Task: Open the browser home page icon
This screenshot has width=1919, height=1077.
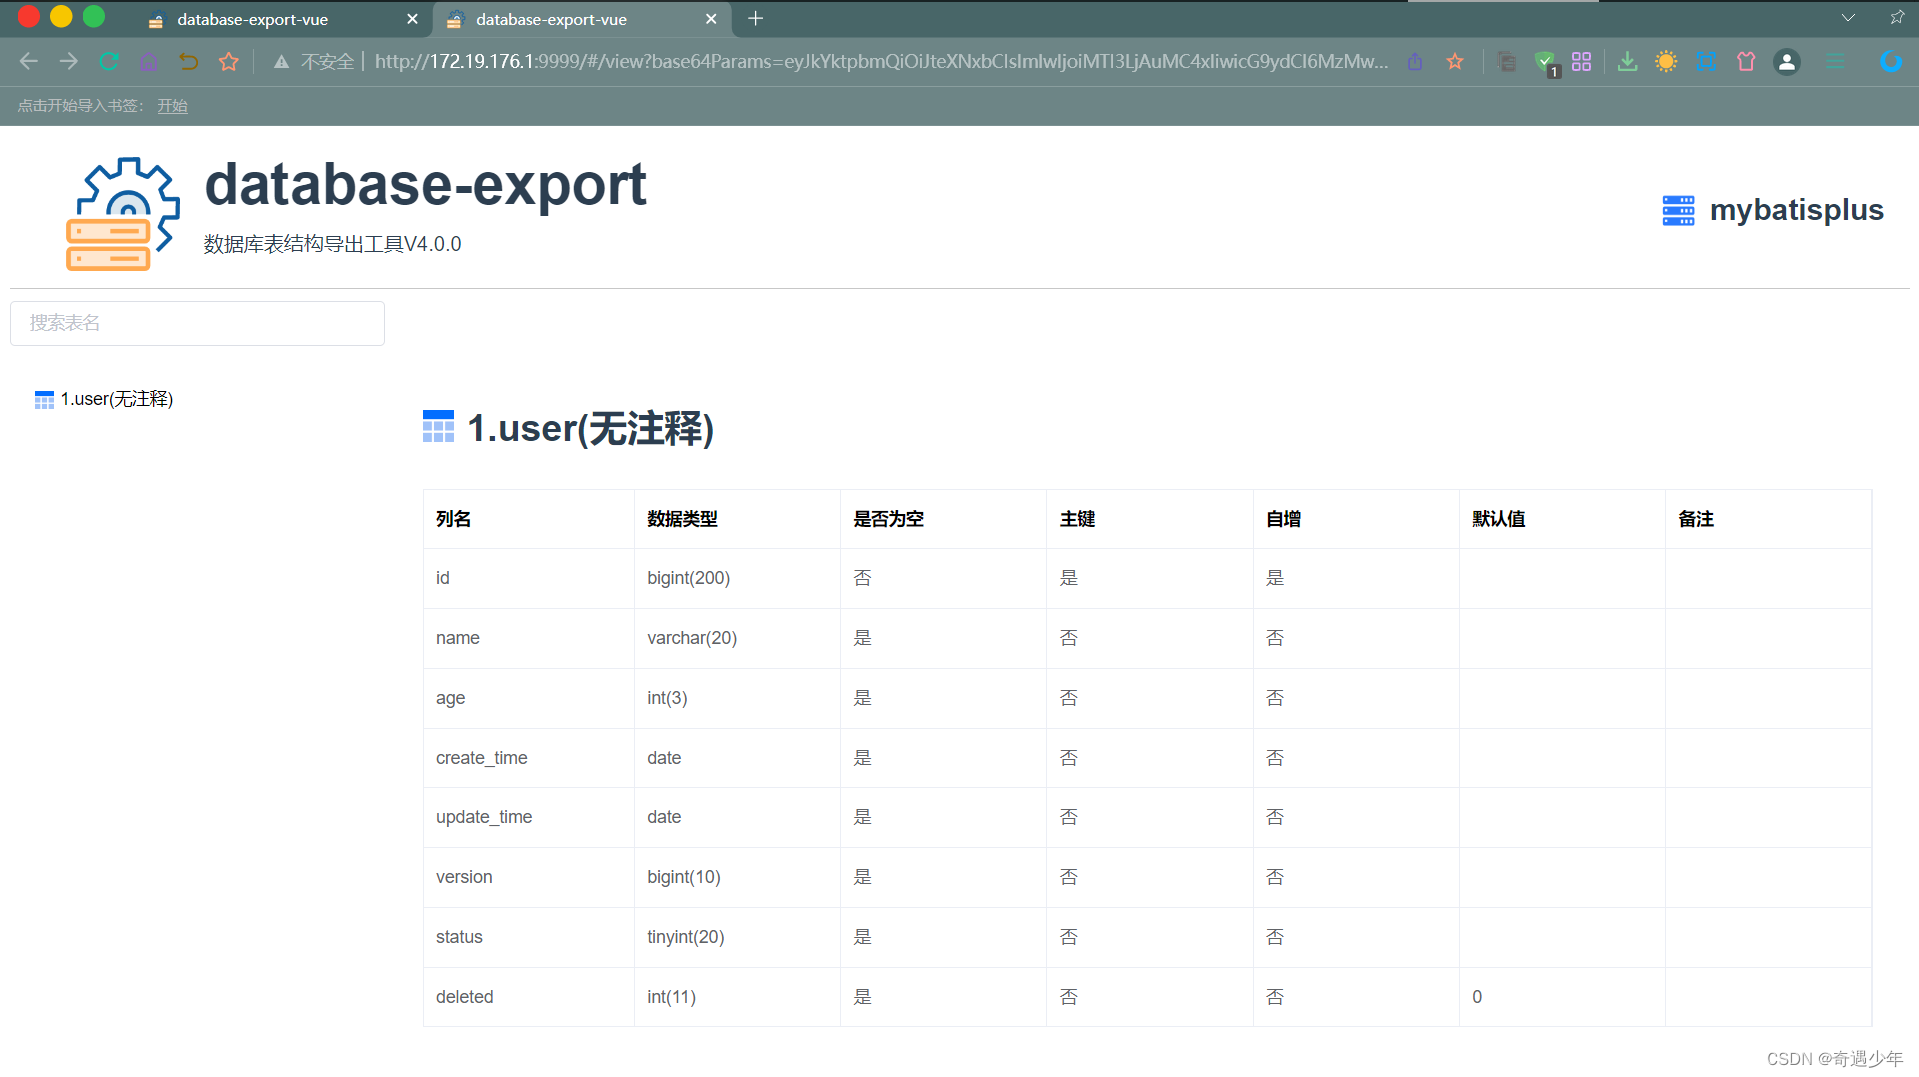Action: pos(149,62)
